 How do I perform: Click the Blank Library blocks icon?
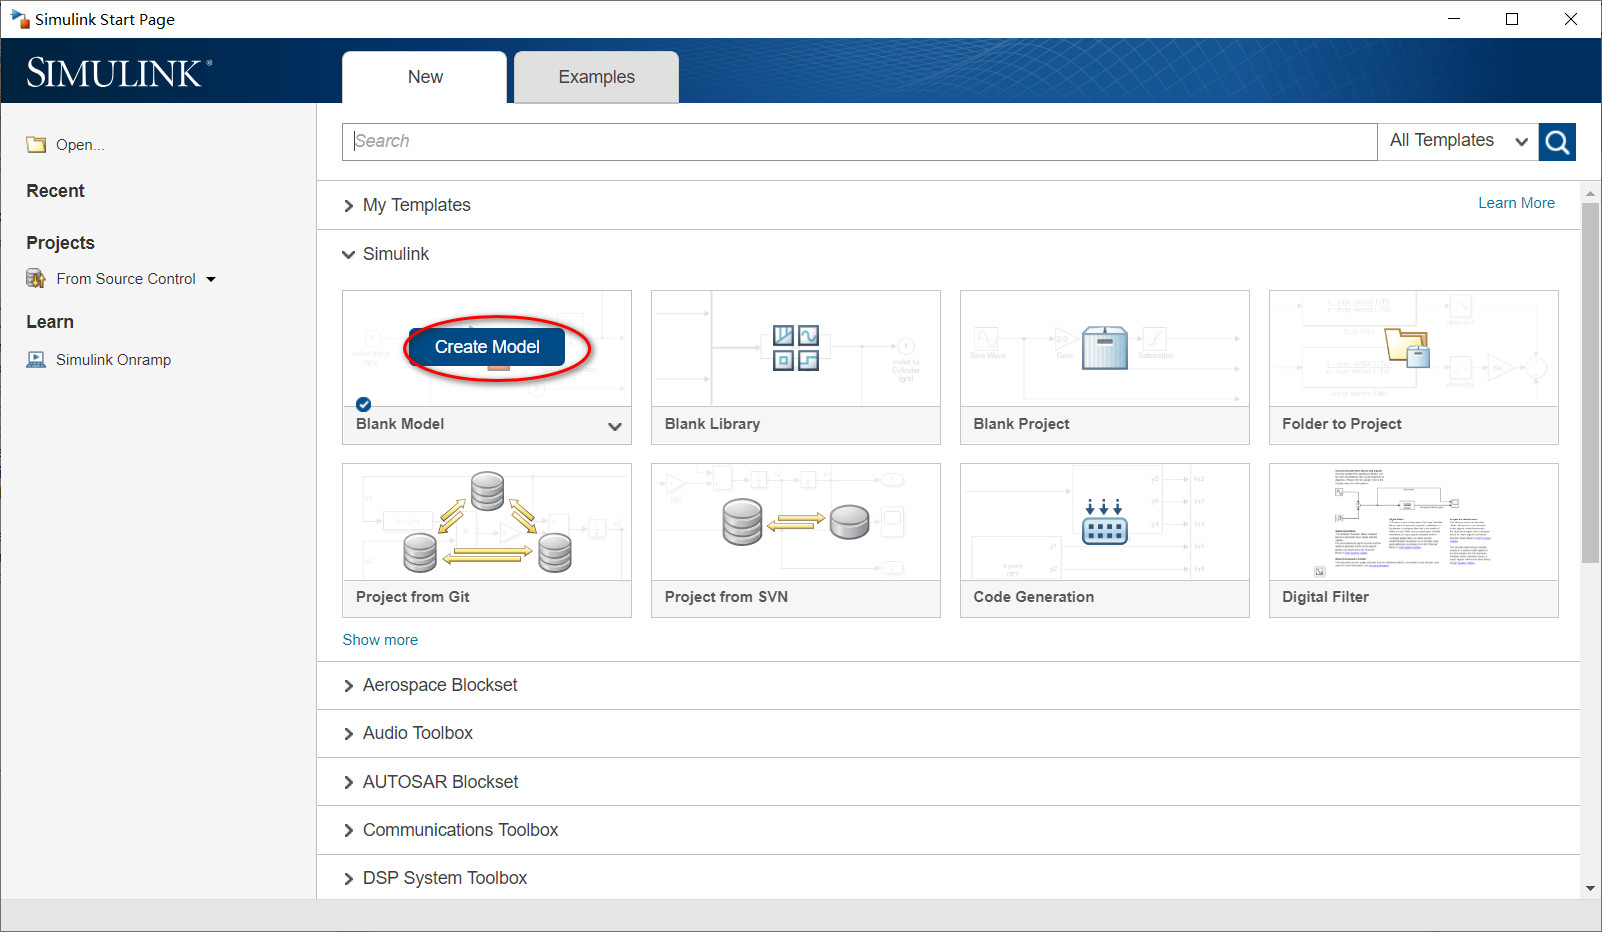(796, 348)
